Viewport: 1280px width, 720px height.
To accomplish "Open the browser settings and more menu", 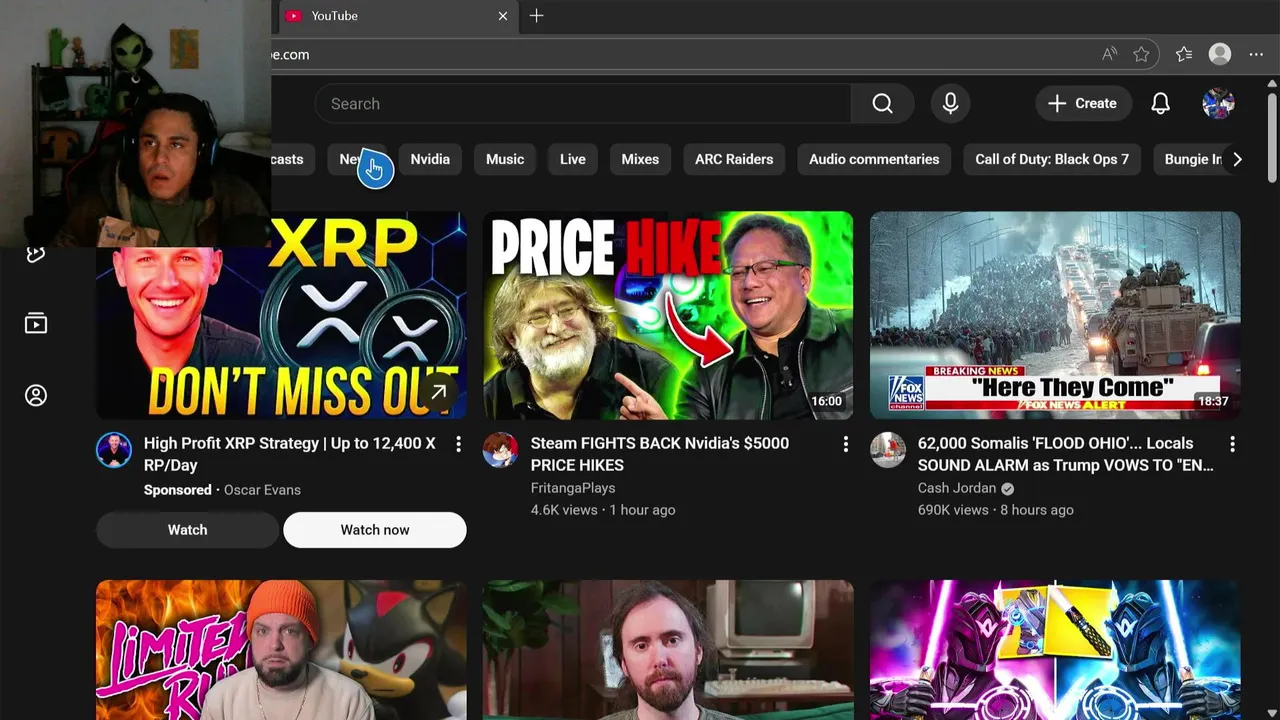I will (1256, 55).
